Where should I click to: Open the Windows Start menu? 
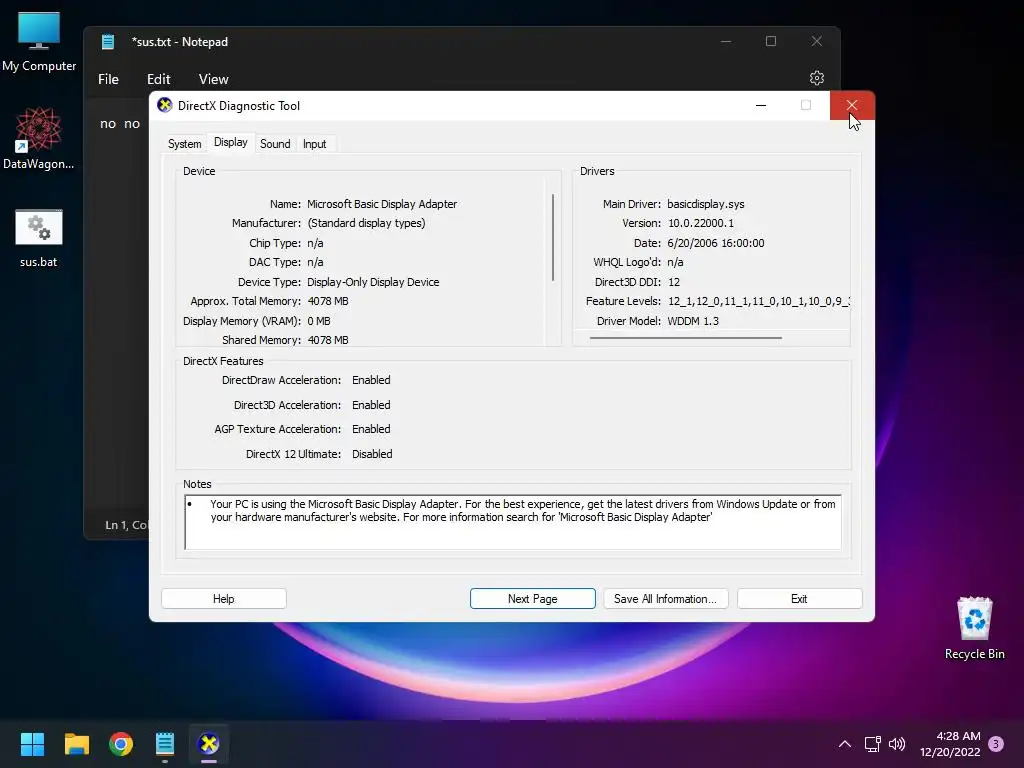click(32, 744)
